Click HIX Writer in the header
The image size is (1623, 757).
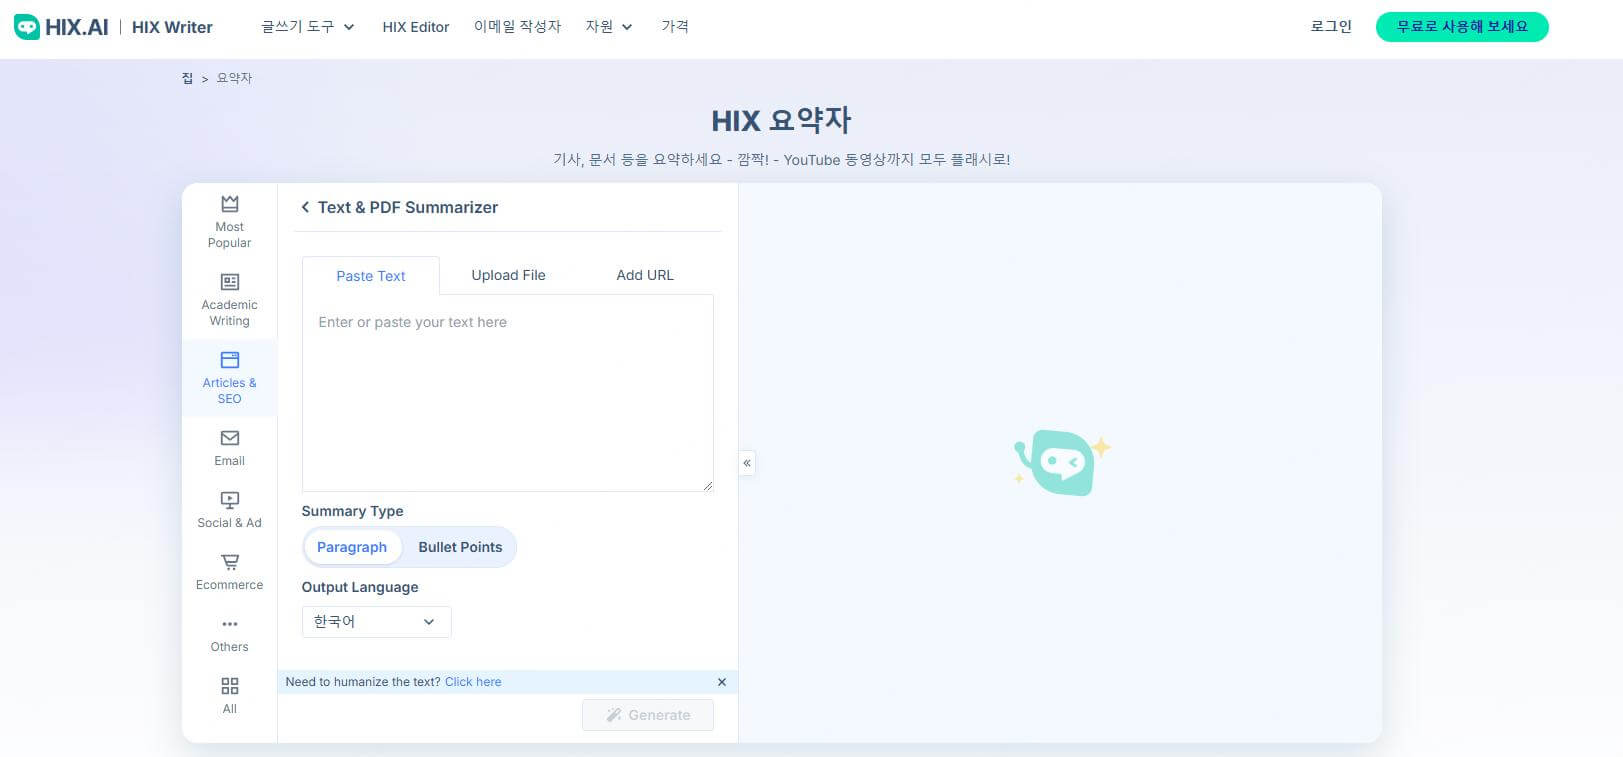tap(172, 27)
